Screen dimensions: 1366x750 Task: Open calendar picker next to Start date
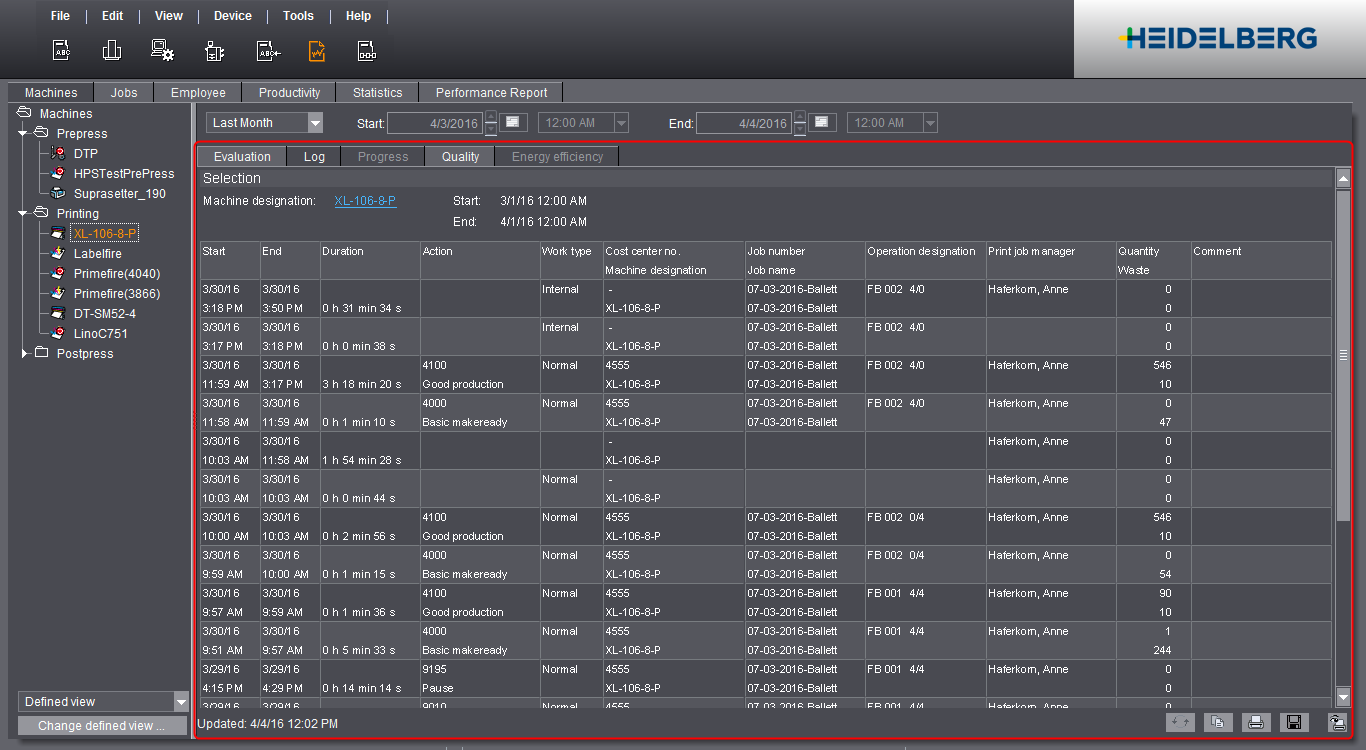[x=512, y=122]
